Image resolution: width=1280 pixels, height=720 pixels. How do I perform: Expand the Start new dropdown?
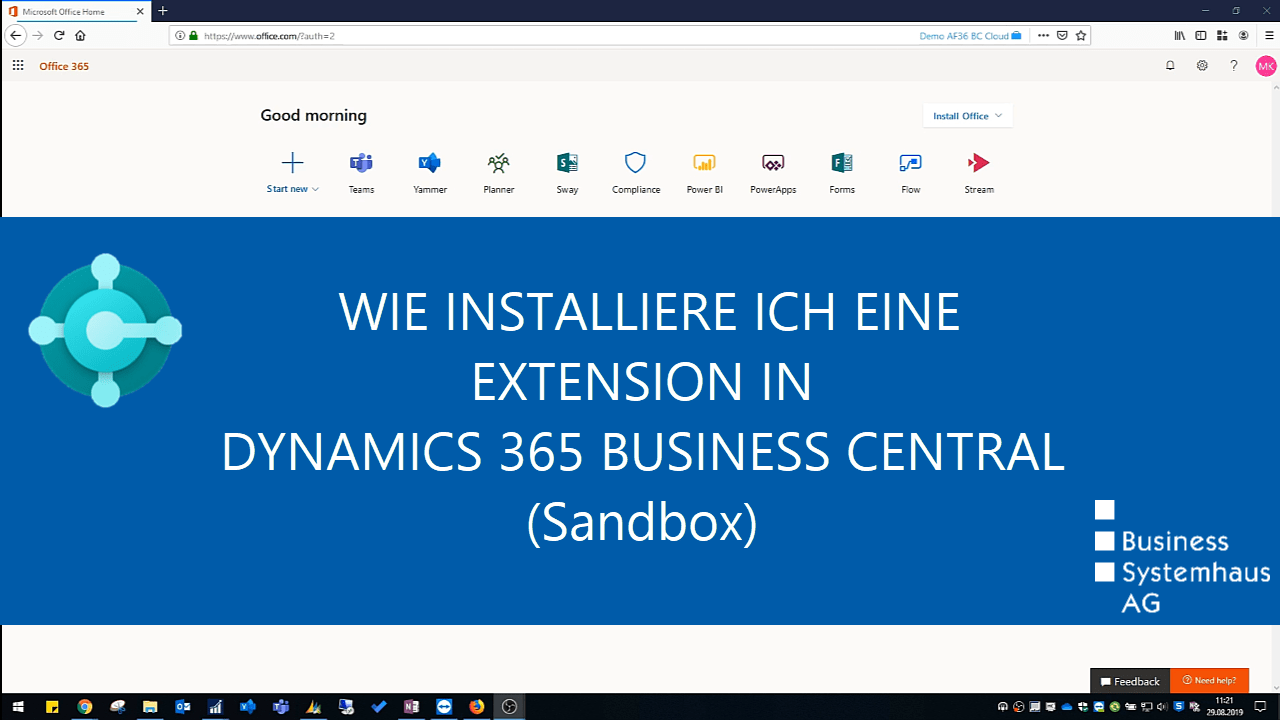[292, 188]
